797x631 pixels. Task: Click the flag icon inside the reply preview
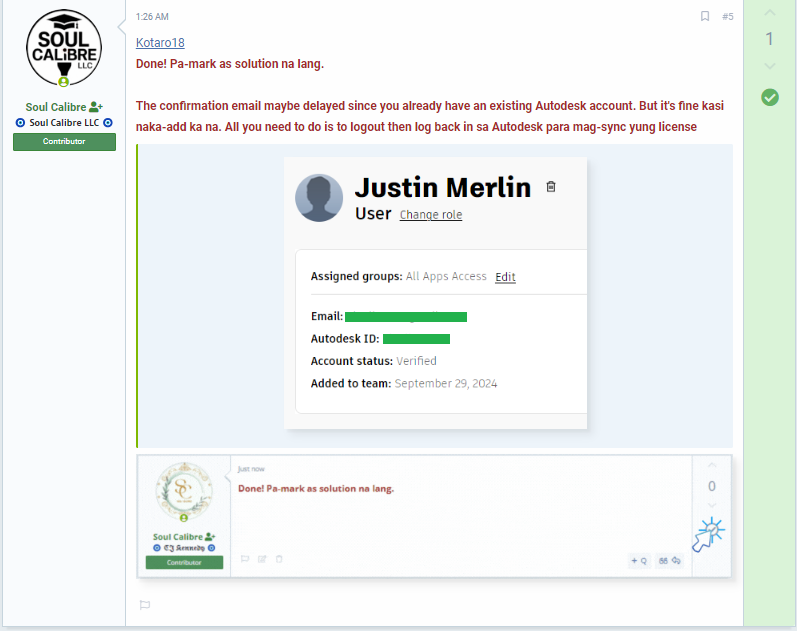click(245, 559)
